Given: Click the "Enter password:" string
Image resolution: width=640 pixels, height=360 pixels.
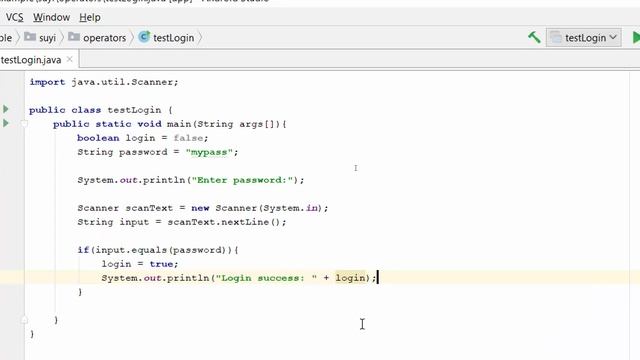Looking at the screenshot, I should click(x=242, y=180).
